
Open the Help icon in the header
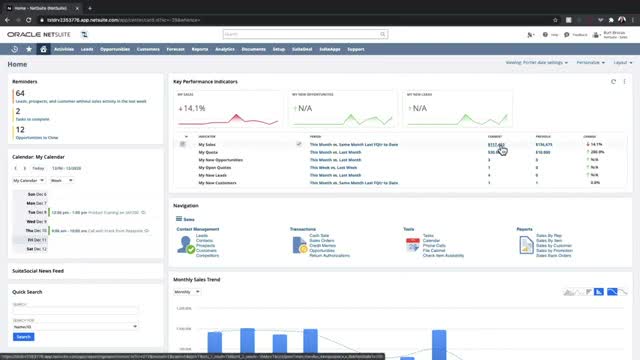[545, 35]
